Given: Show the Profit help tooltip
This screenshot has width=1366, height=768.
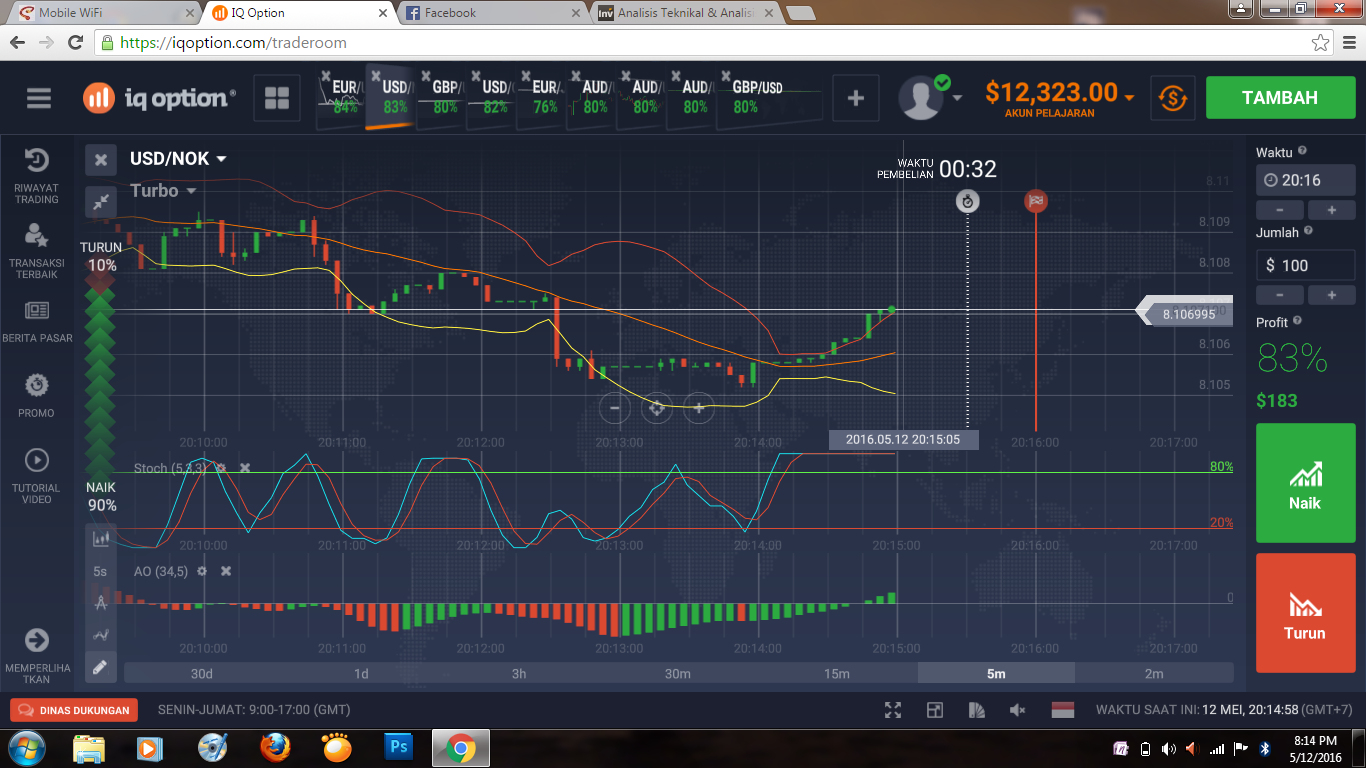Looking at the screenshot, I should click(x=1297, y=322).
